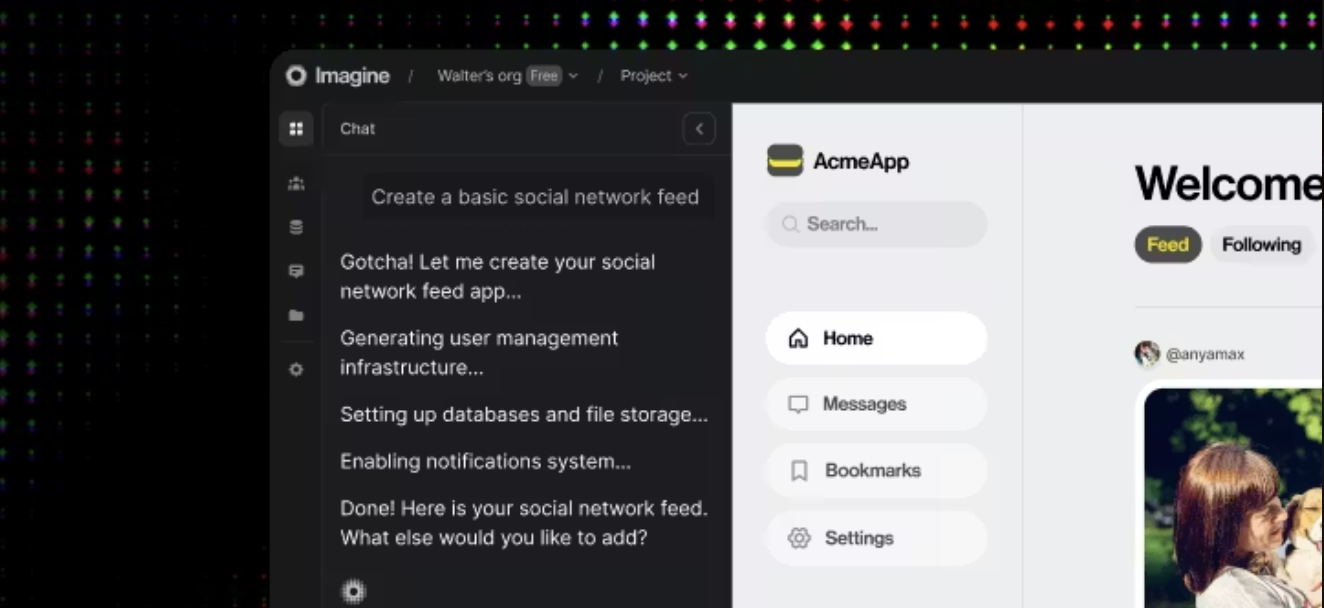Click 'Generating user management infrastructure...' chat line

[479, 353]
